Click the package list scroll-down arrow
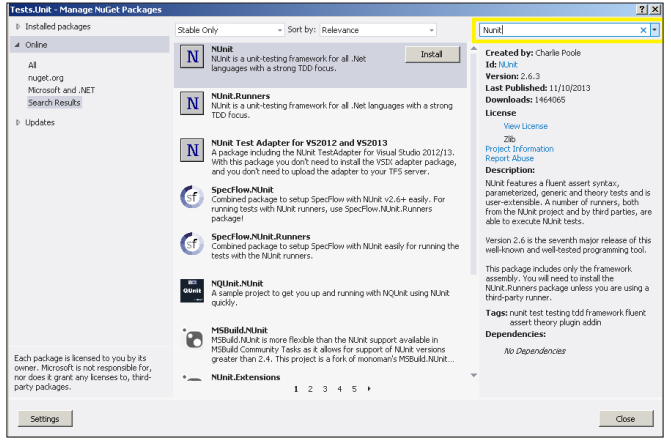Image resolution: width=671 pixels, height=443 pixels. tap(474, 375)
